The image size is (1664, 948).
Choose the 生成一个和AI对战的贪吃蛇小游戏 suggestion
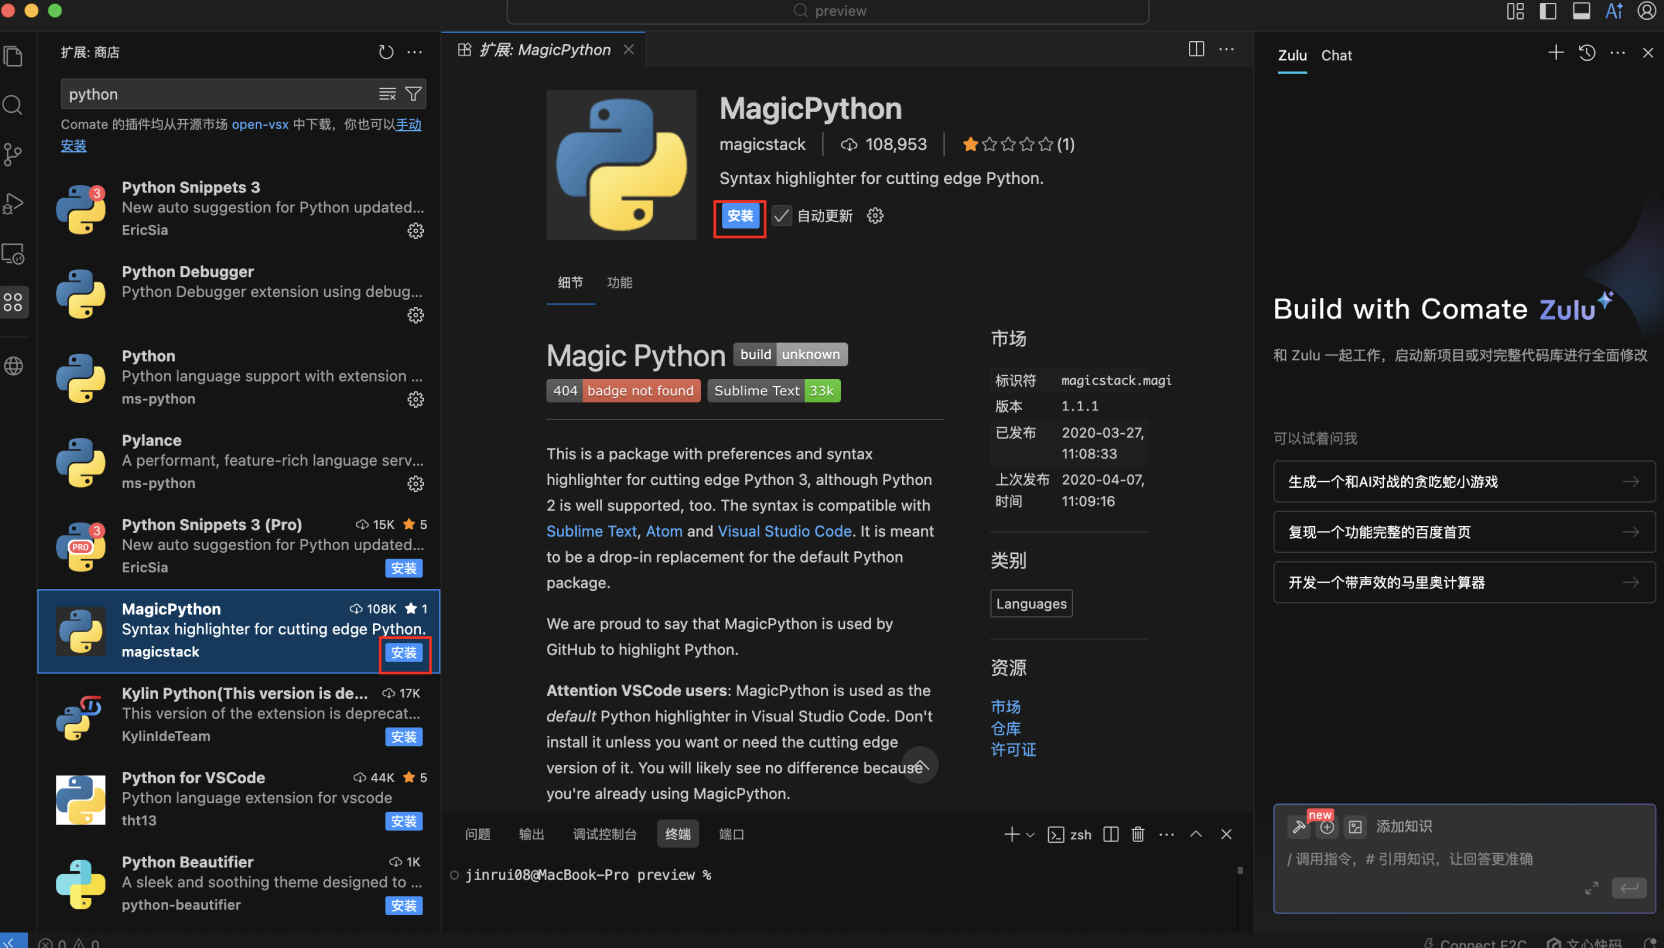click(1464, 482)
